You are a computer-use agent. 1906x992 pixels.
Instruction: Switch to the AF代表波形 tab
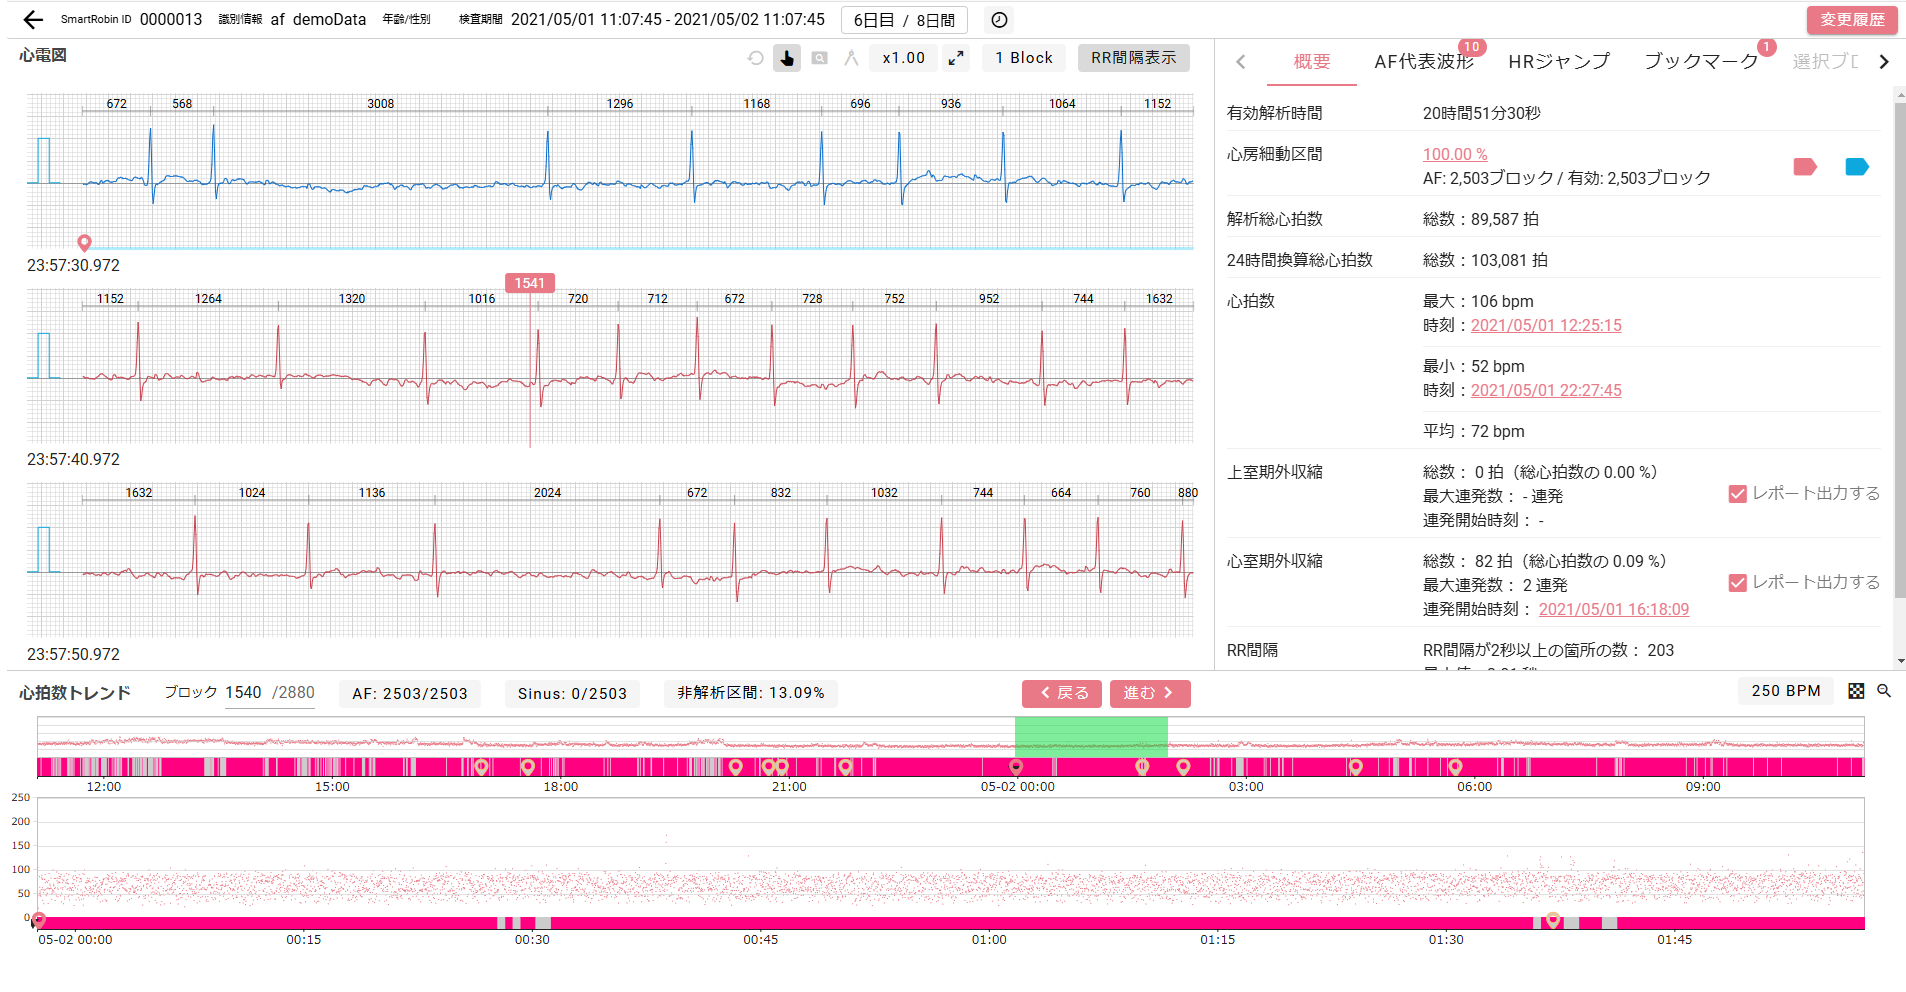[x=1424, y=62]
